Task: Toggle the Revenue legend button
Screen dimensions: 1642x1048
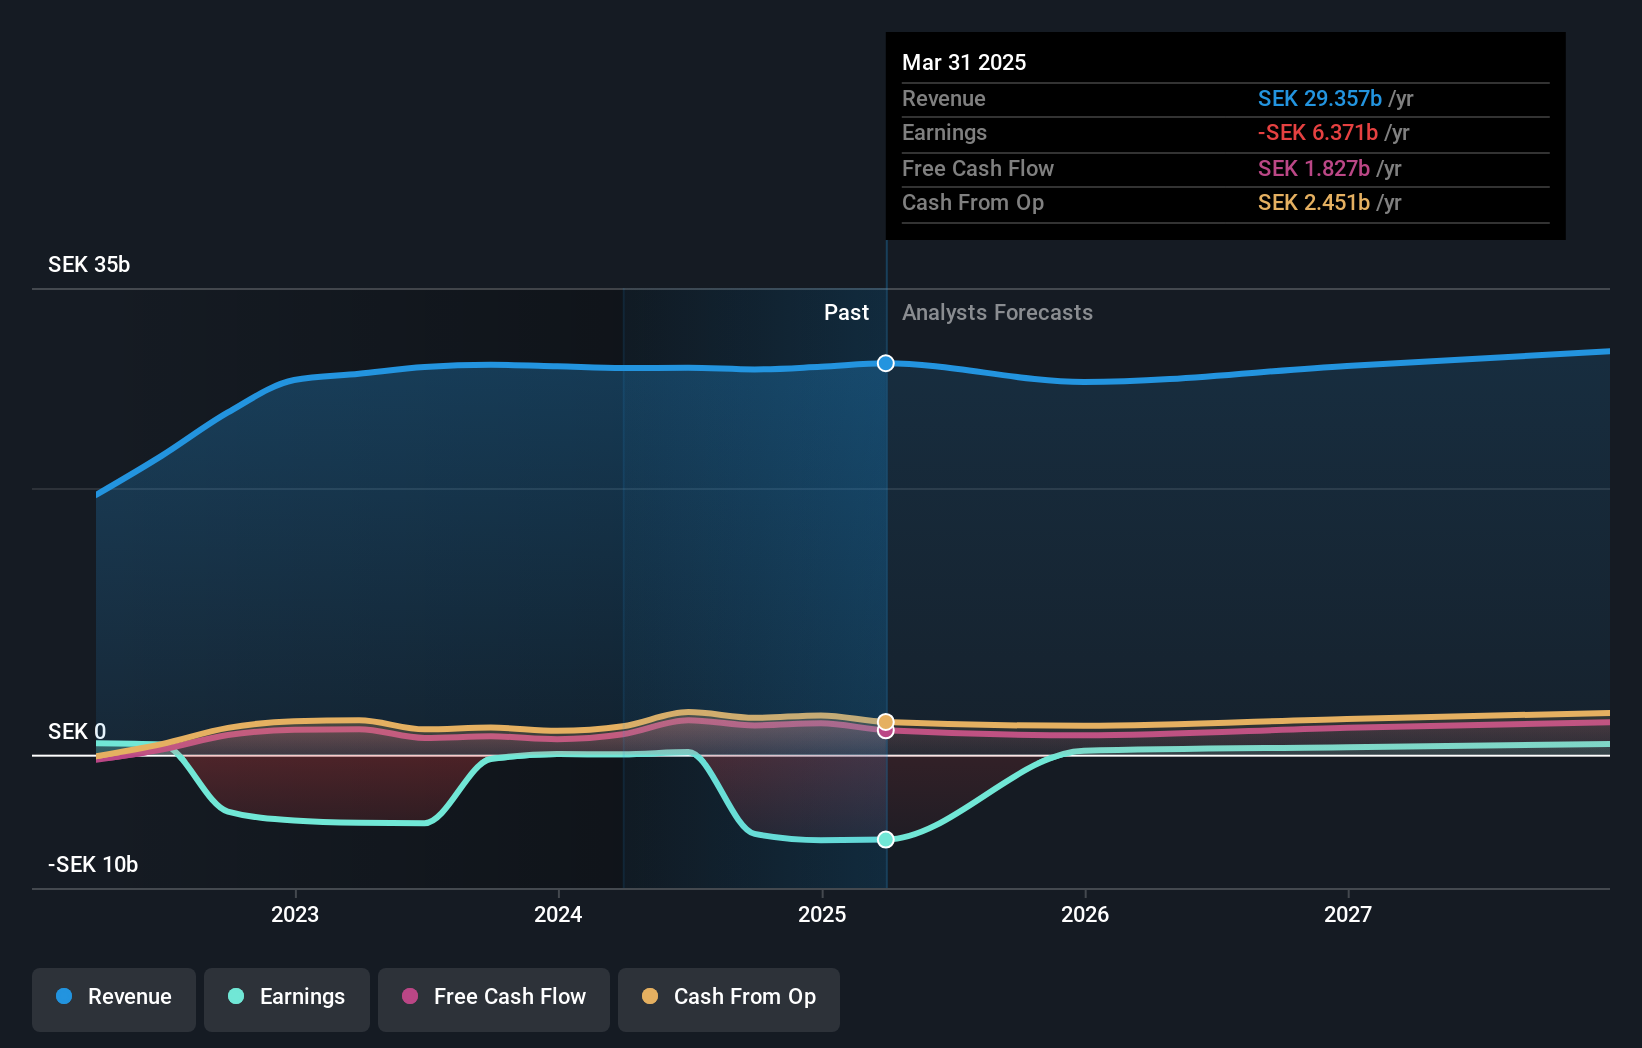Action: click(x=114, y=999)
